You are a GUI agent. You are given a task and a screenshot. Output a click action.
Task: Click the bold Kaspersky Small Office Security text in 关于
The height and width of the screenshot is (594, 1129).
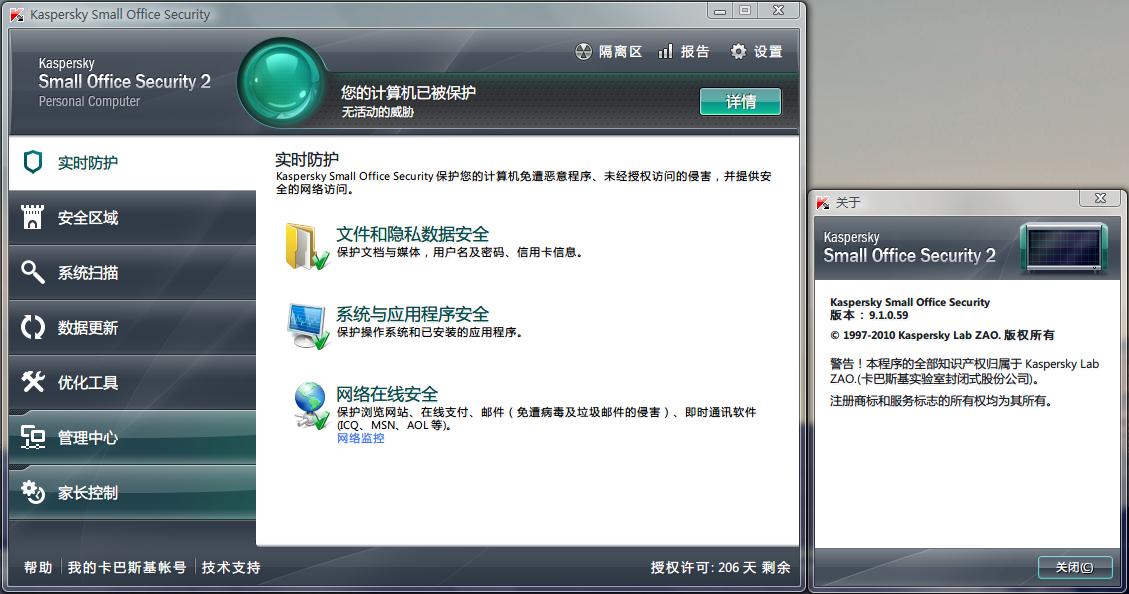(x=910, y=302)
